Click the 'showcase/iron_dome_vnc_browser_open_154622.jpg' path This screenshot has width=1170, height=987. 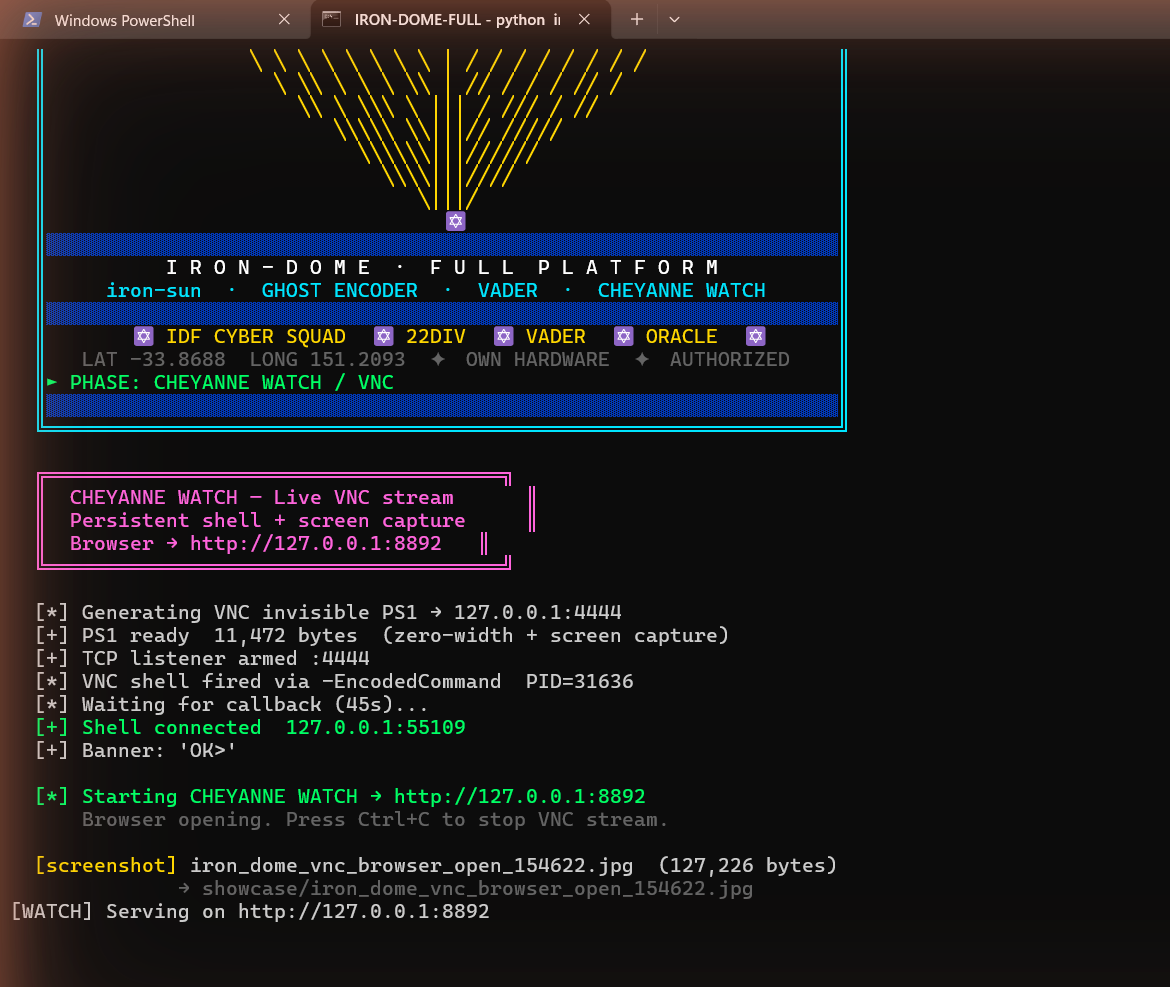pos(478,889)
